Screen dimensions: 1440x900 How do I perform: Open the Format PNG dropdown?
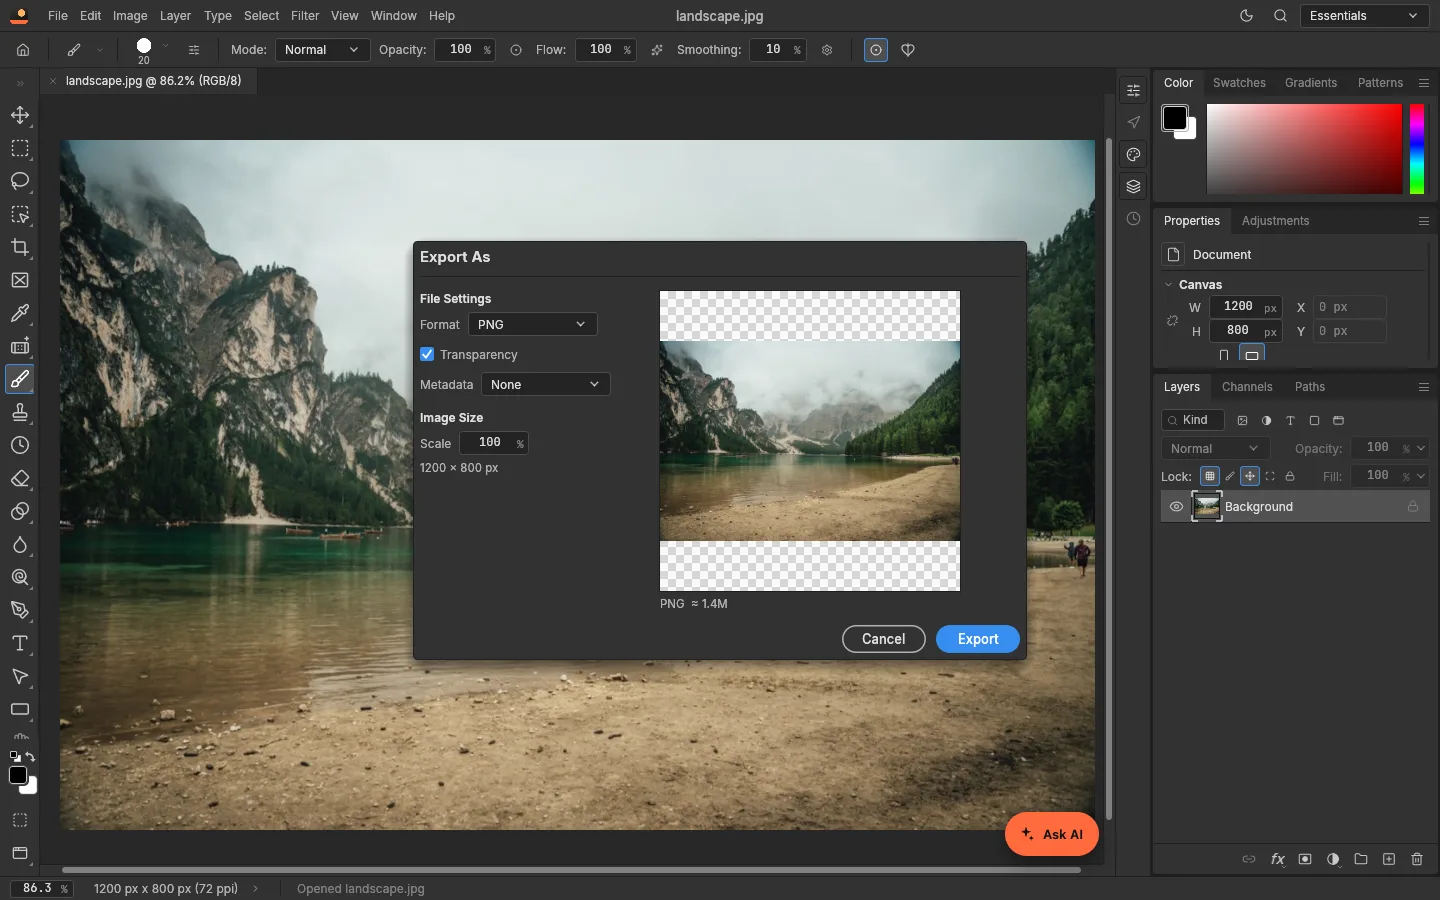(532, 324)
